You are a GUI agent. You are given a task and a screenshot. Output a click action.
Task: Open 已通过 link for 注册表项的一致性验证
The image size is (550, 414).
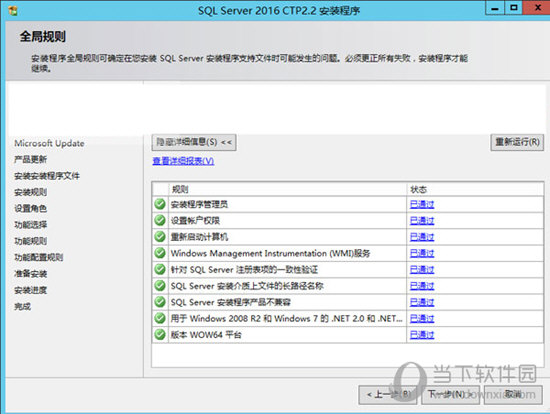click(422, 269)
